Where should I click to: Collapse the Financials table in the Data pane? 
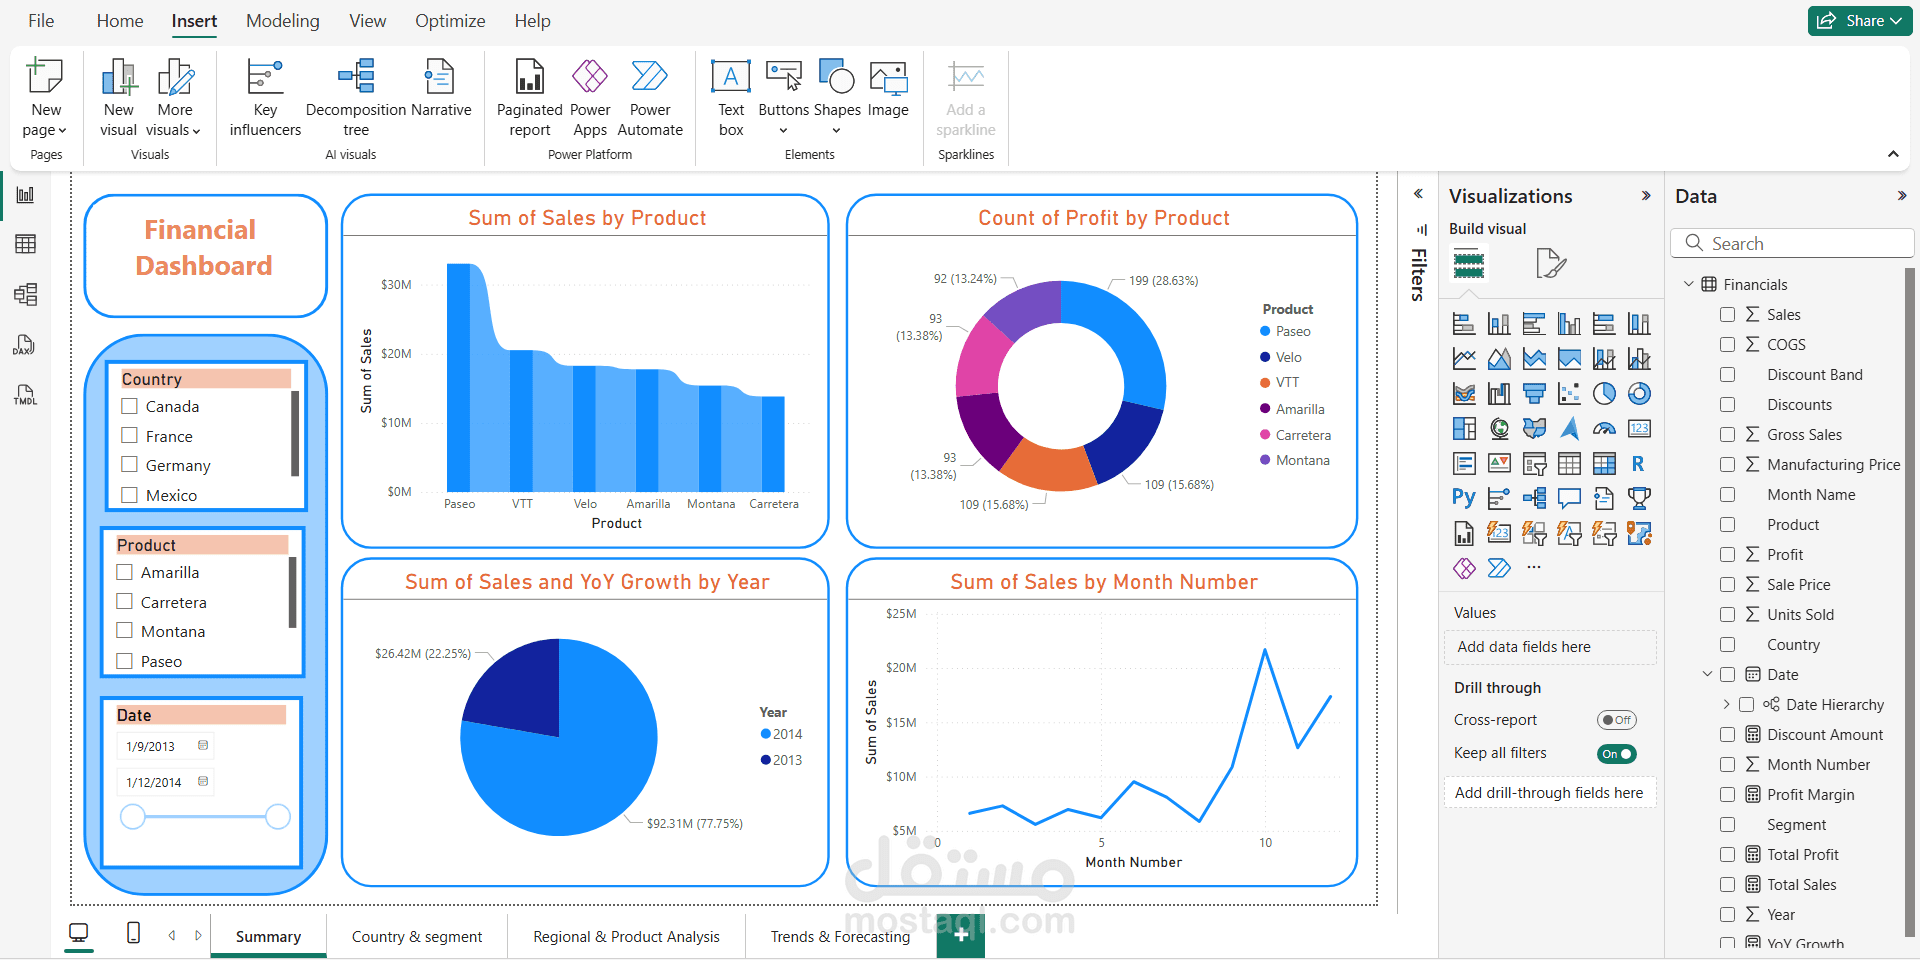tap(1689, 284)
